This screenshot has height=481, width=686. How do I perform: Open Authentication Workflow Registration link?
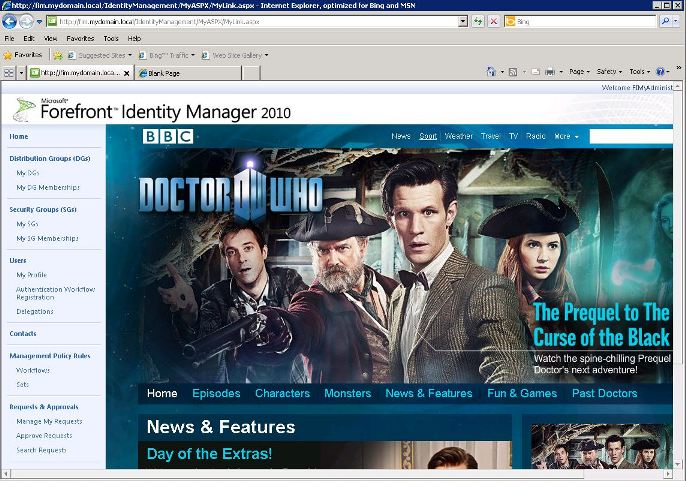56,293
